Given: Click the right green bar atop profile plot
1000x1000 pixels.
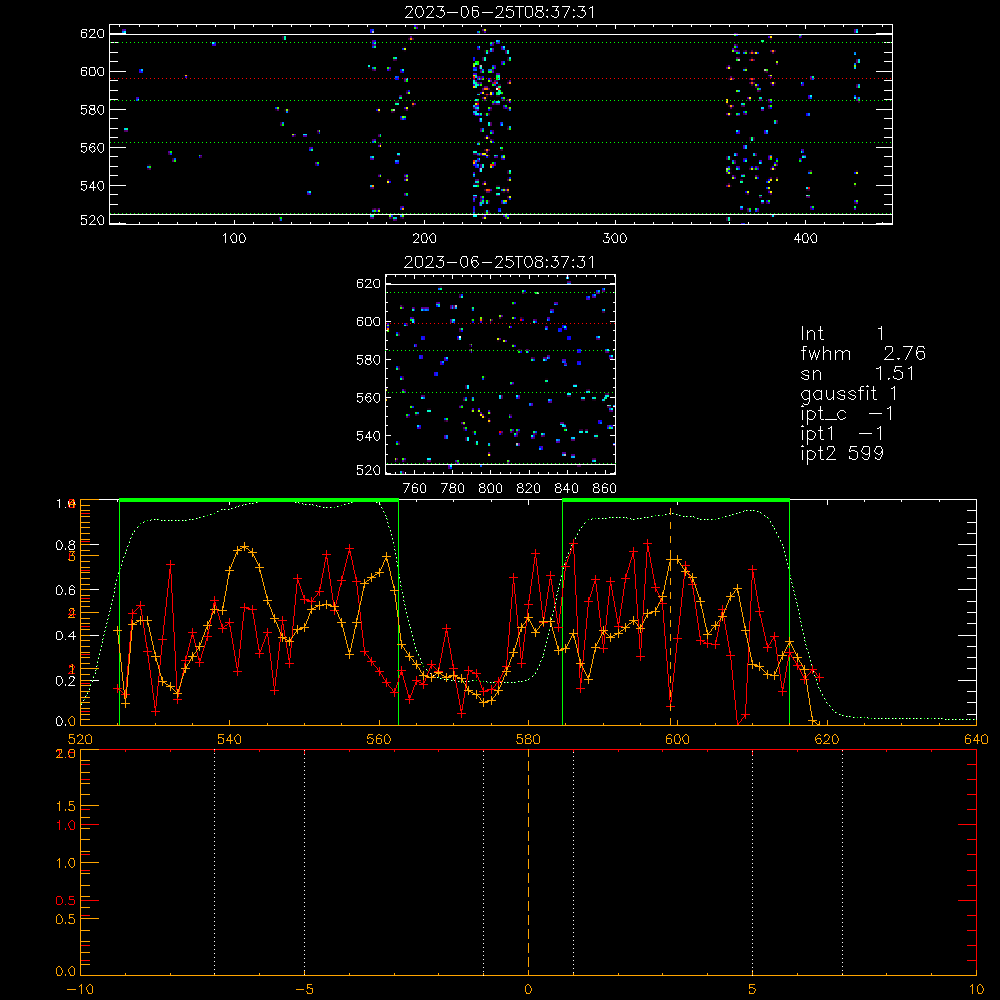Looking at the screenshot, I should (x=676, y=501).
